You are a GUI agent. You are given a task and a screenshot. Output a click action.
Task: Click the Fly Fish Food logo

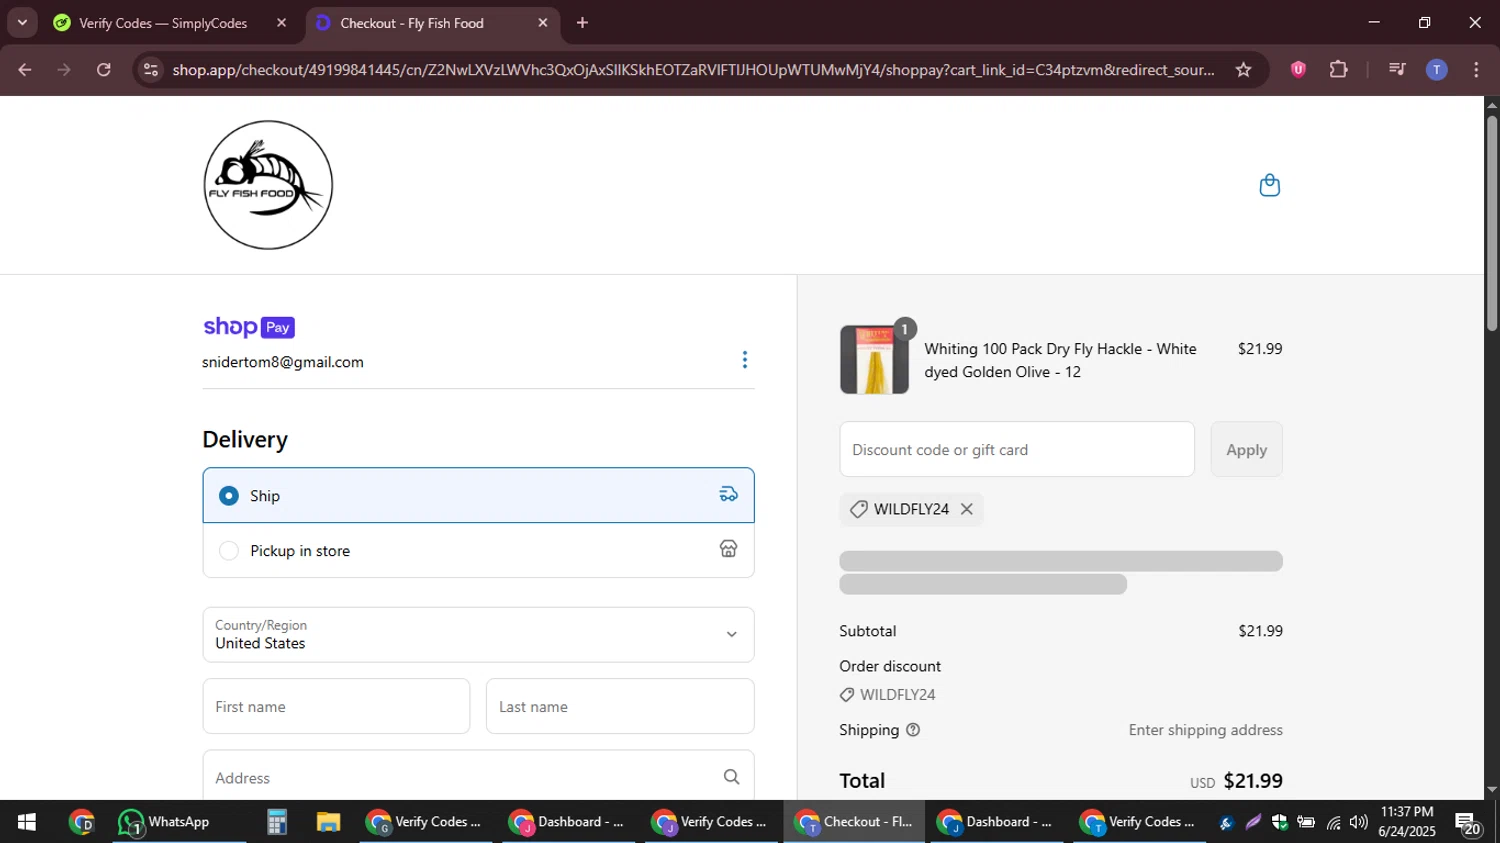click(268, 185)
